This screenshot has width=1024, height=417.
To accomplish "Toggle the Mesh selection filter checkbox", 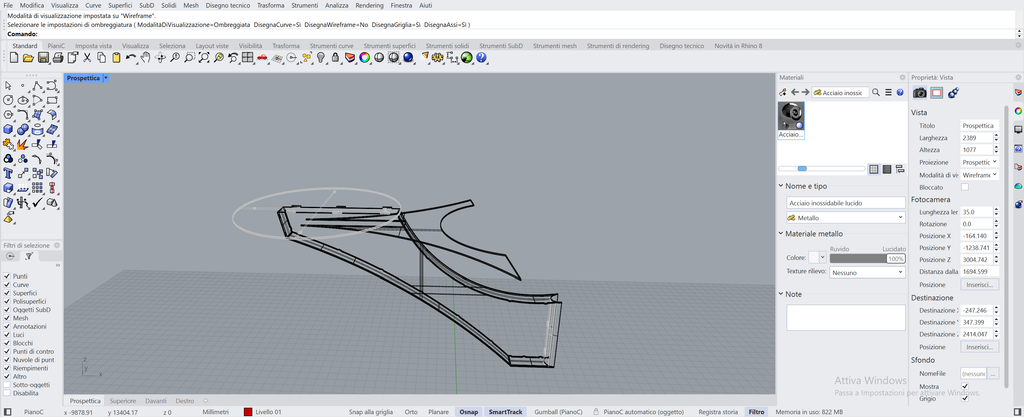I will 7,318.
